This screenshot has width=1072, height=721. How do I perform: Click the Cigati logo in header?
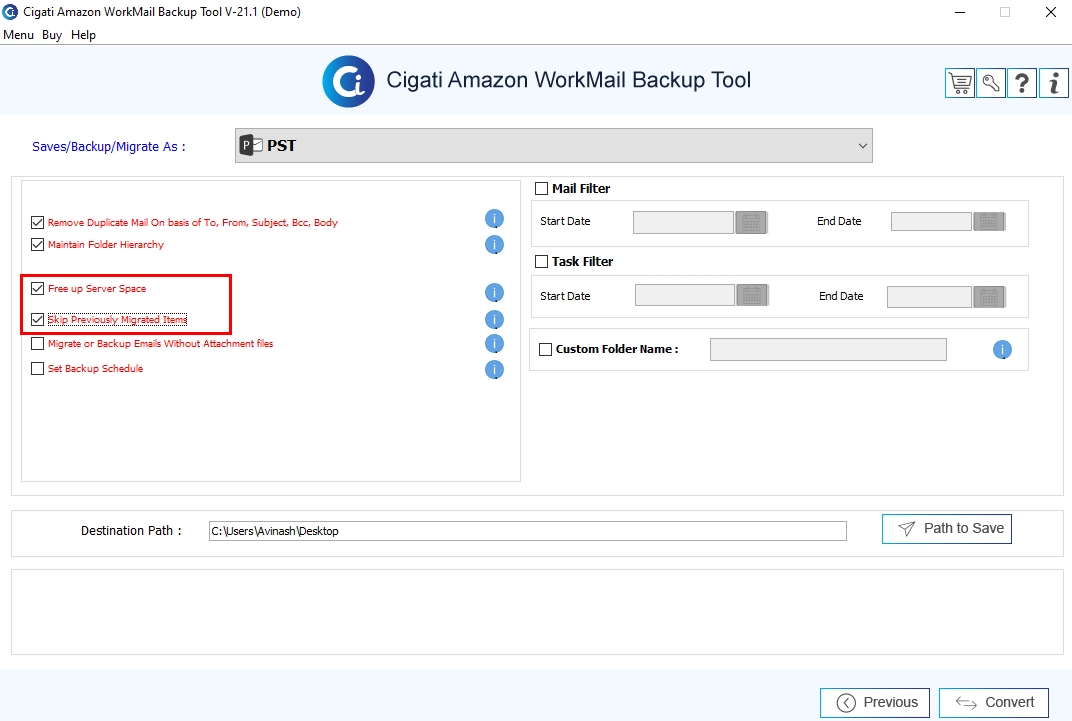tap(349, 81)
